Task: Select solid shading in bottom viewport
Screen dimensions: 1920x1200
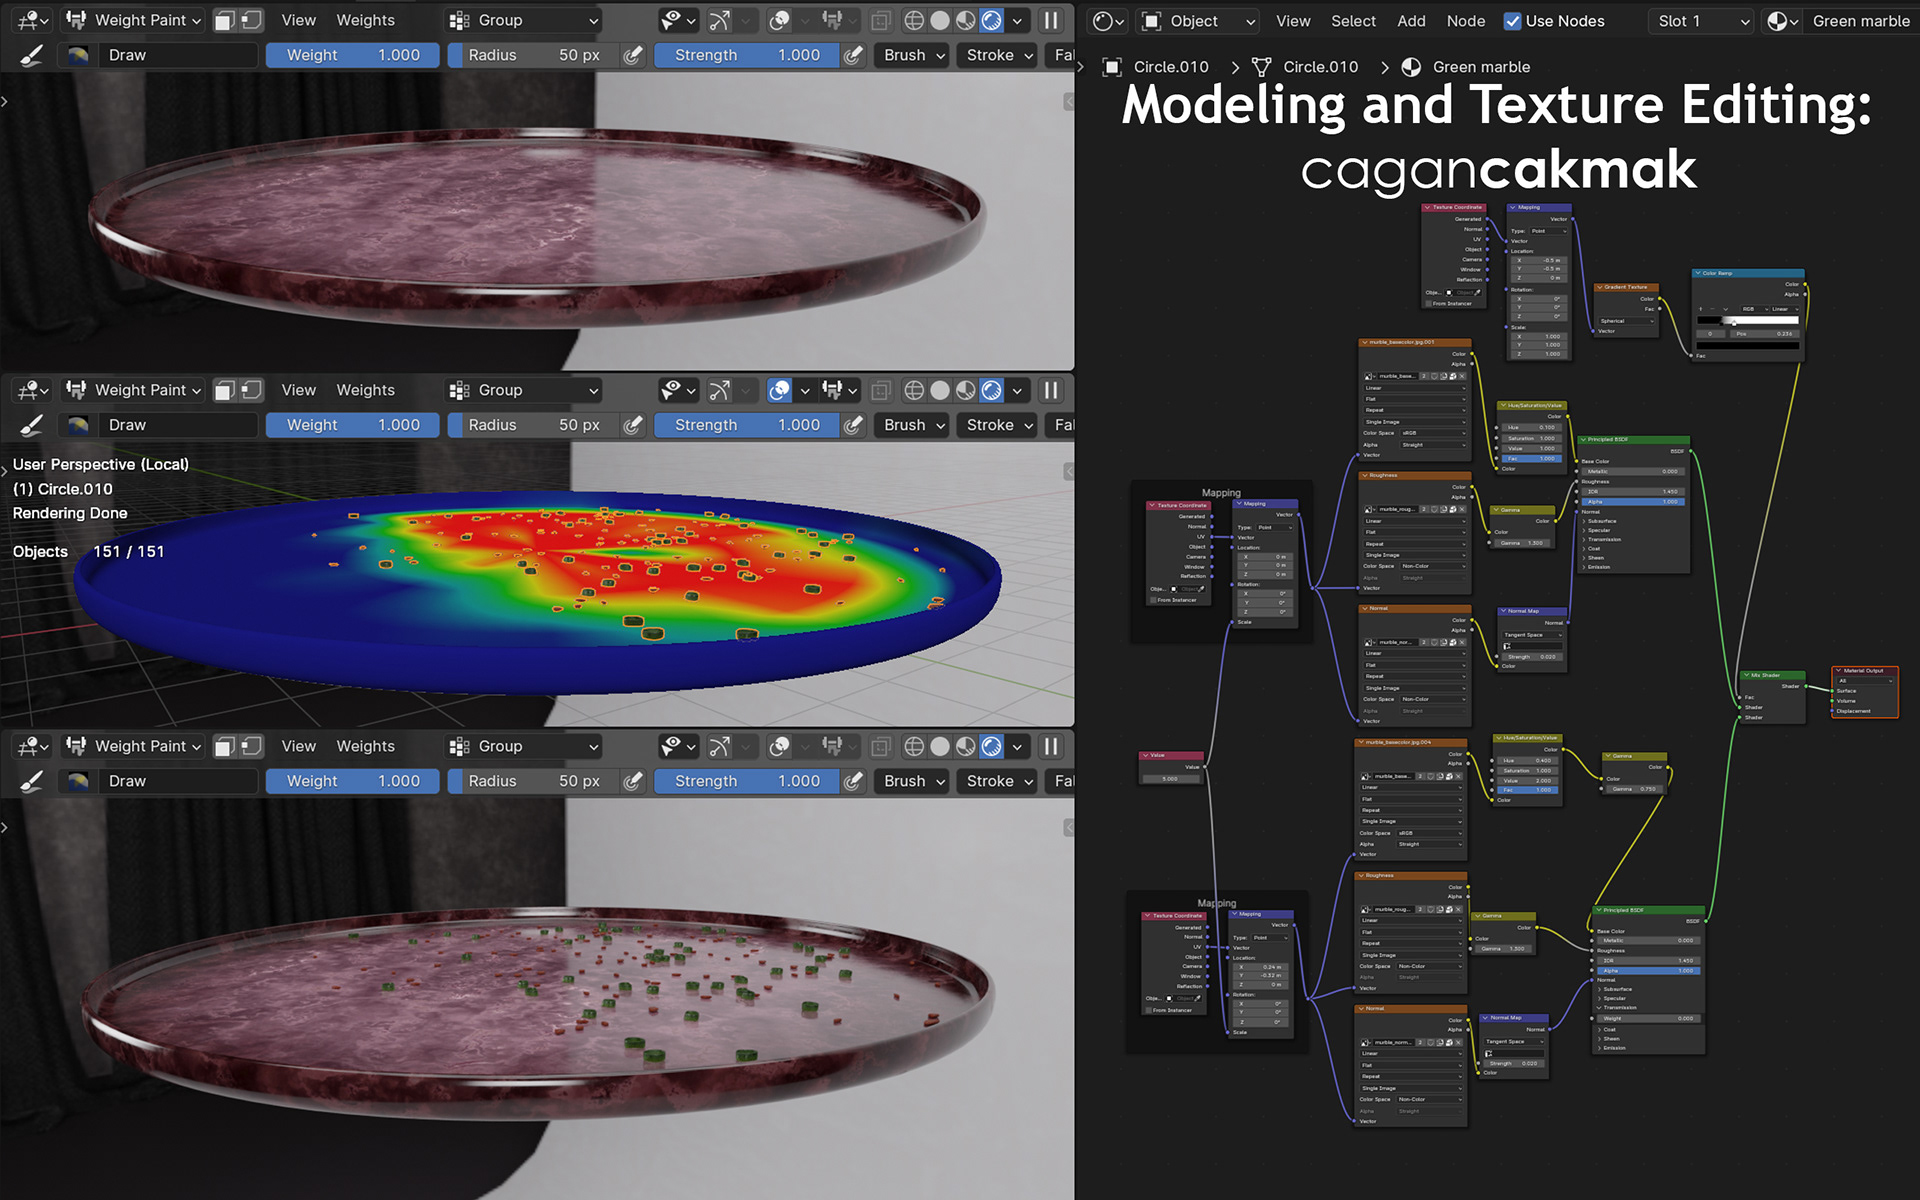Action: click(x=940, y=746)
